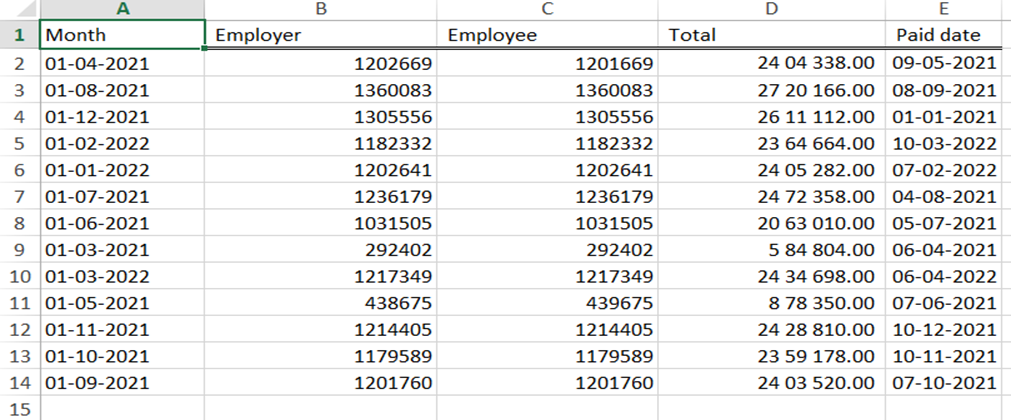The width and height of the screenshot is (1011, 420).
Task: Select paid date 01-01-2021 cell
Action: [x=947, y=116]
